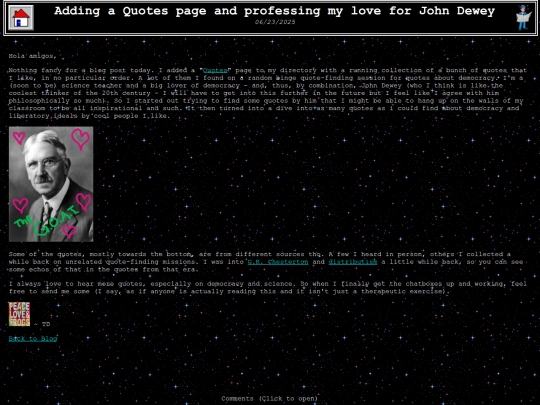Screen dimensions: 540x405
Task: Click the date 06/23/2025
Action: 275,22
